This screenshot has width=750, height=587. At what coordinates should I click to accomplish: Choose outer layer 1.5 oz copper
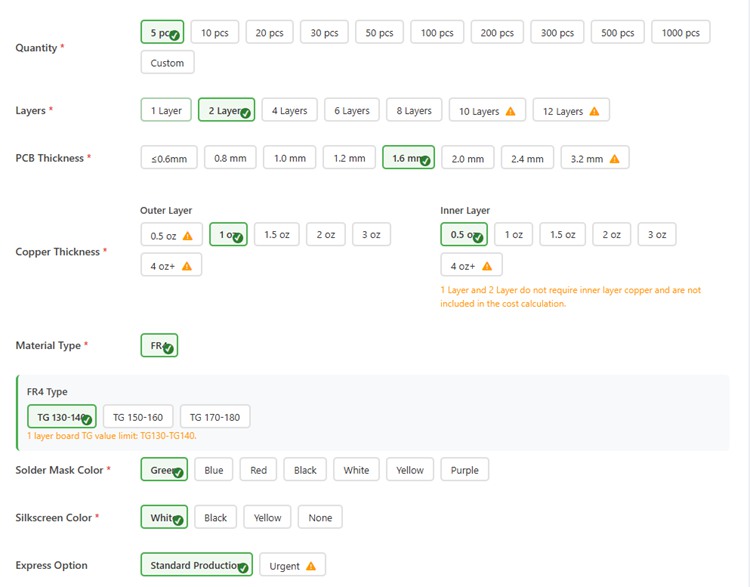pos(276,235)
